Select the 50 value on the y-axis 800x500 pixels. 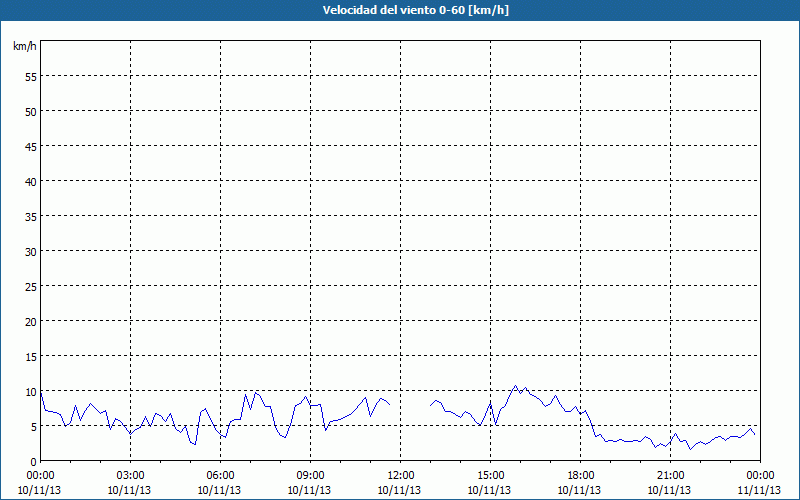point(31,111)
